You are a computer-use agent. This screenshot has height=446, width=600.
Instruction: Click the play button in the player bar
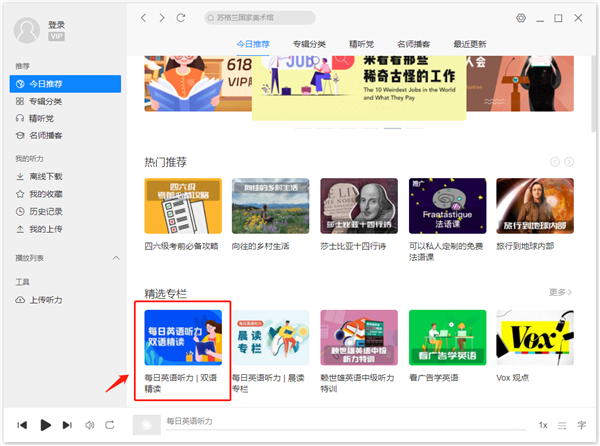45,425
